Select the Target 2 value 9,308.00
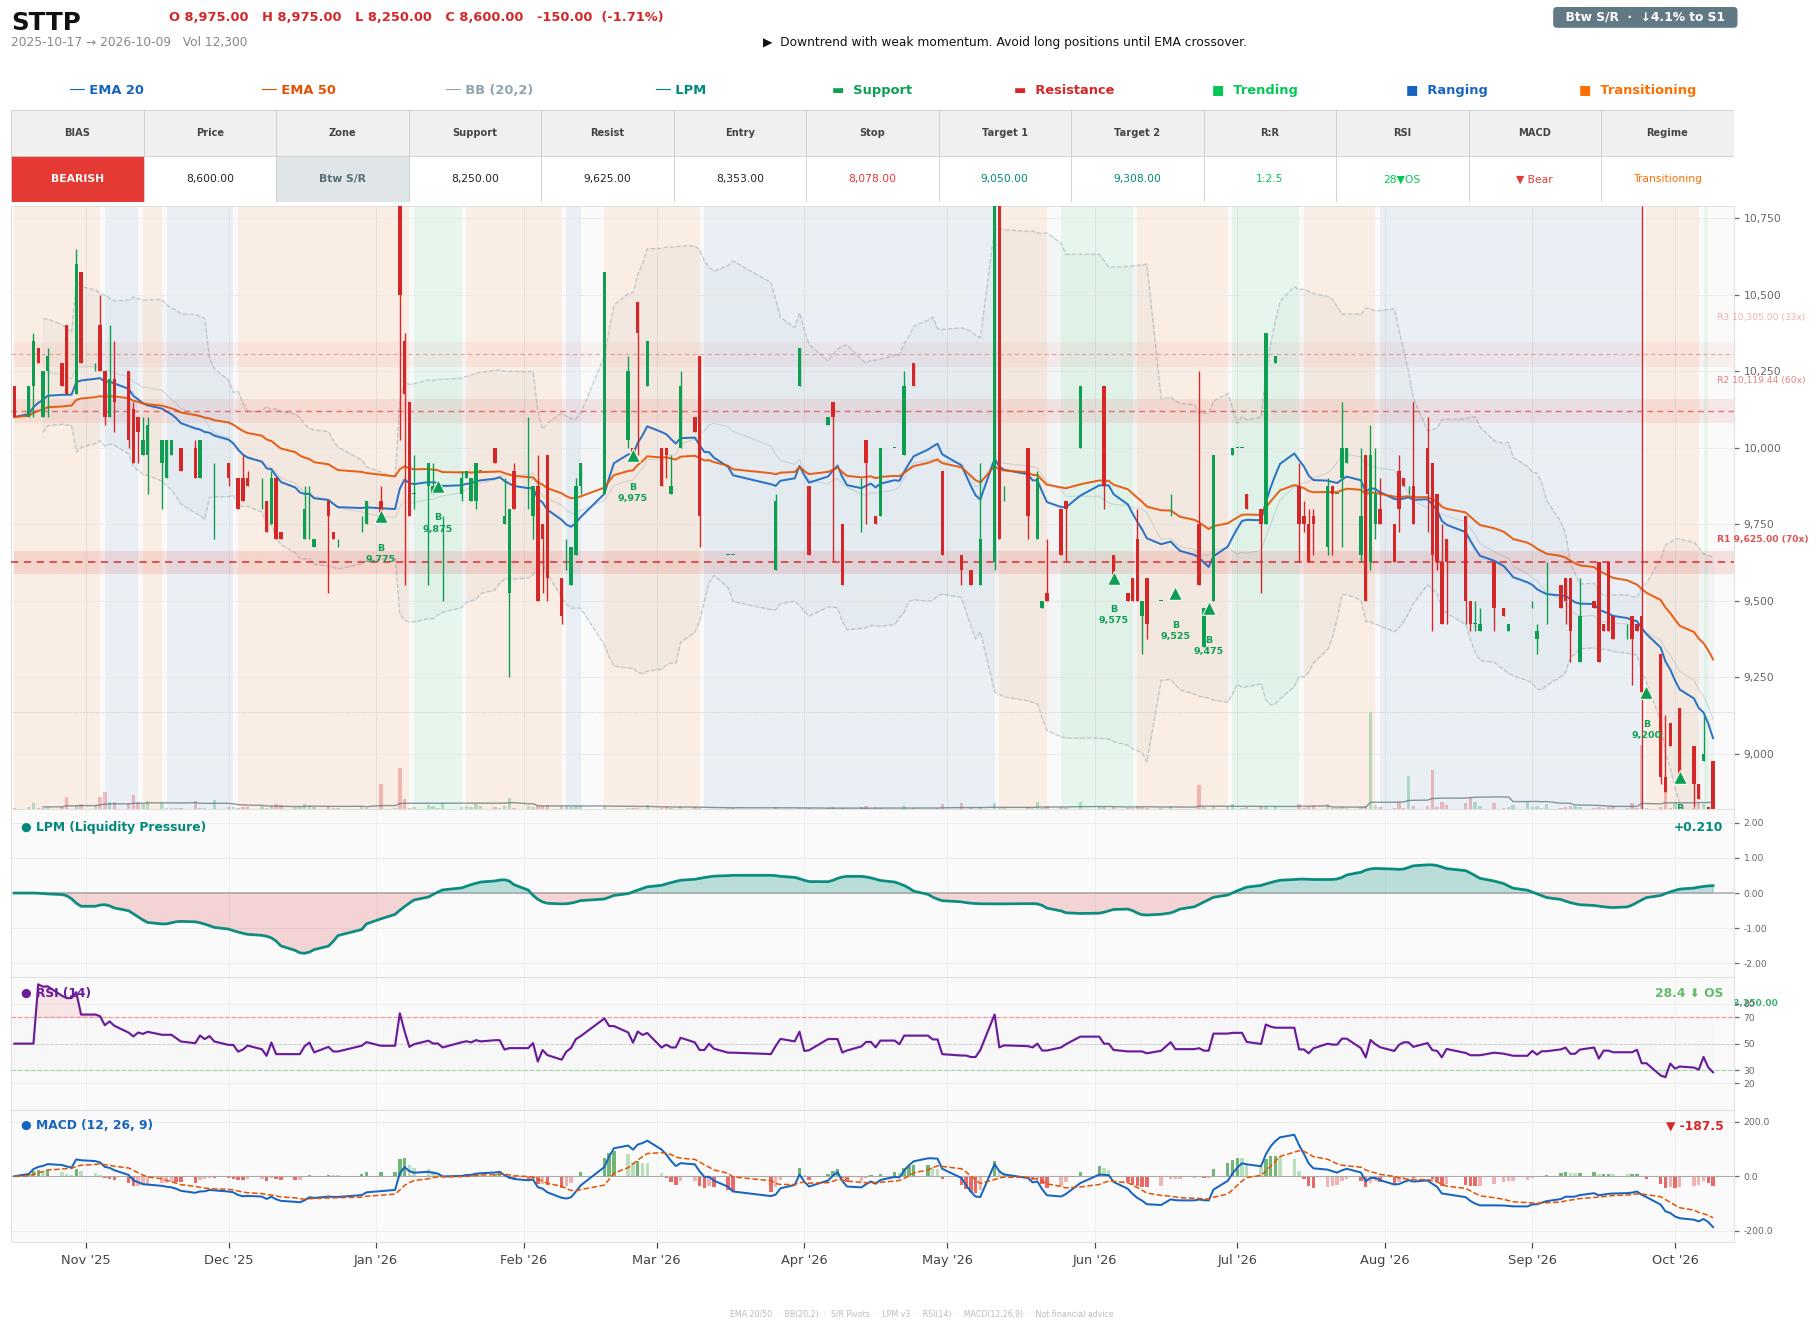The width and height of the screenshot is (1819, 1330). click(1137, 179)
